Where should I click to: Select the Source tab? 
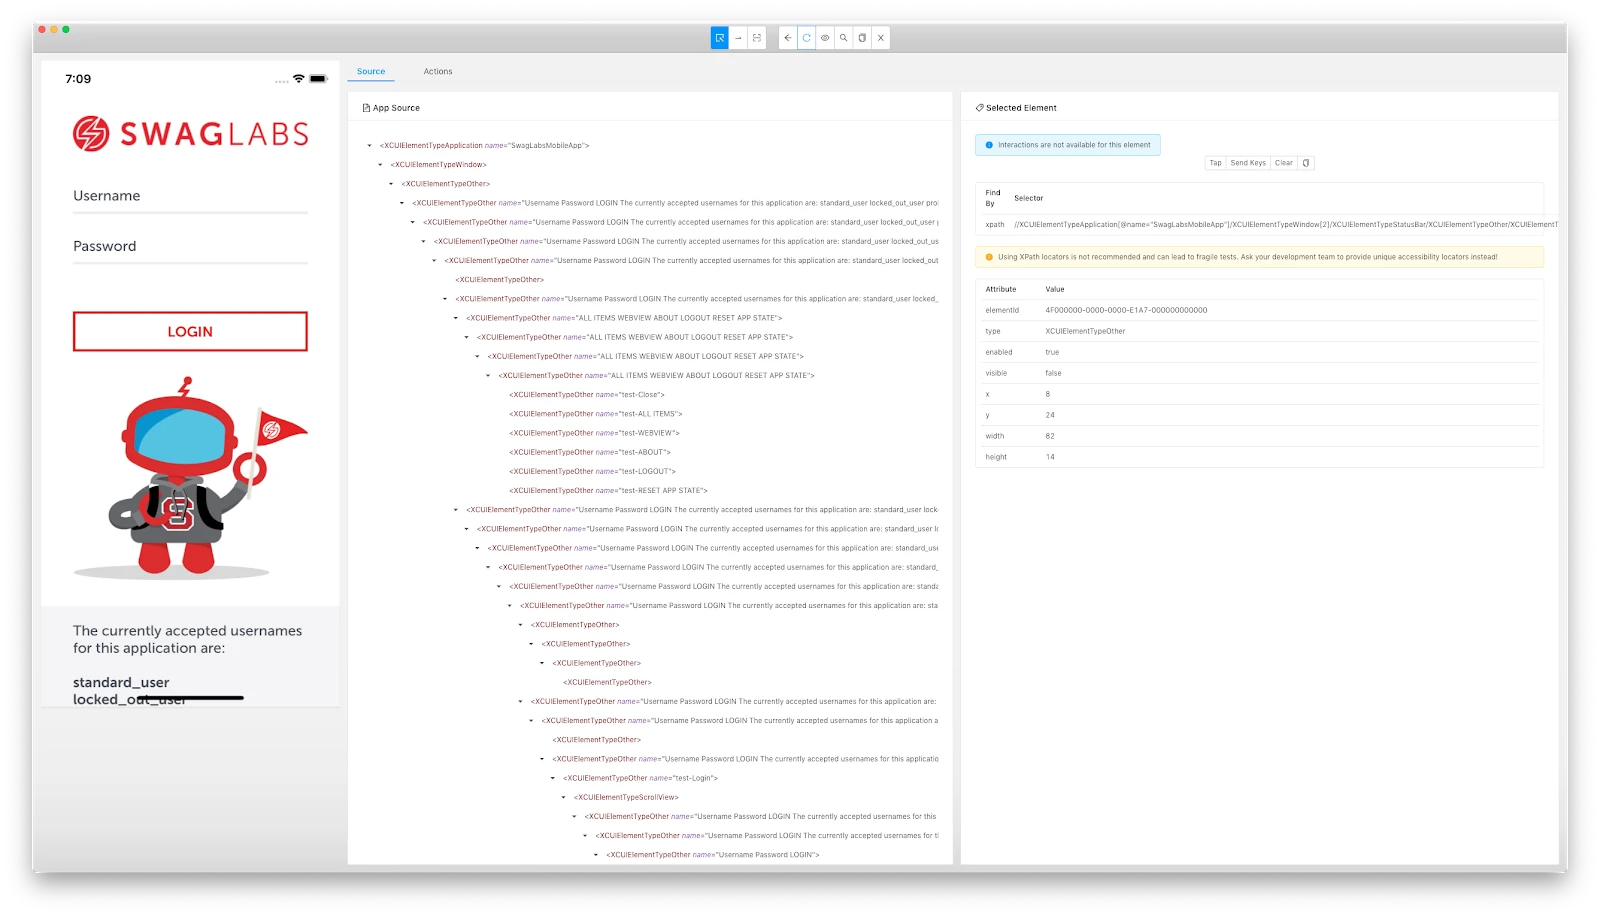371,71
